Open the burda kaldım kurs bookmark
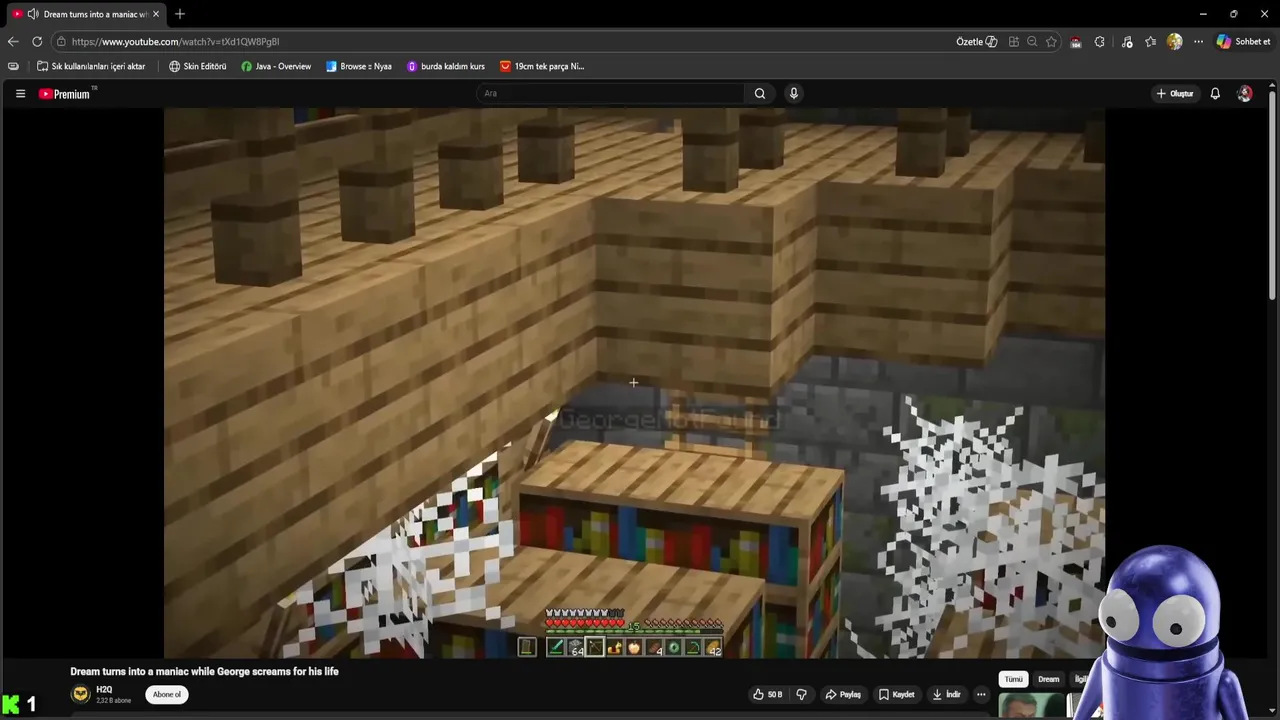Image resolution: width=1280 pixels, height=720 pixels. (446, 66)
